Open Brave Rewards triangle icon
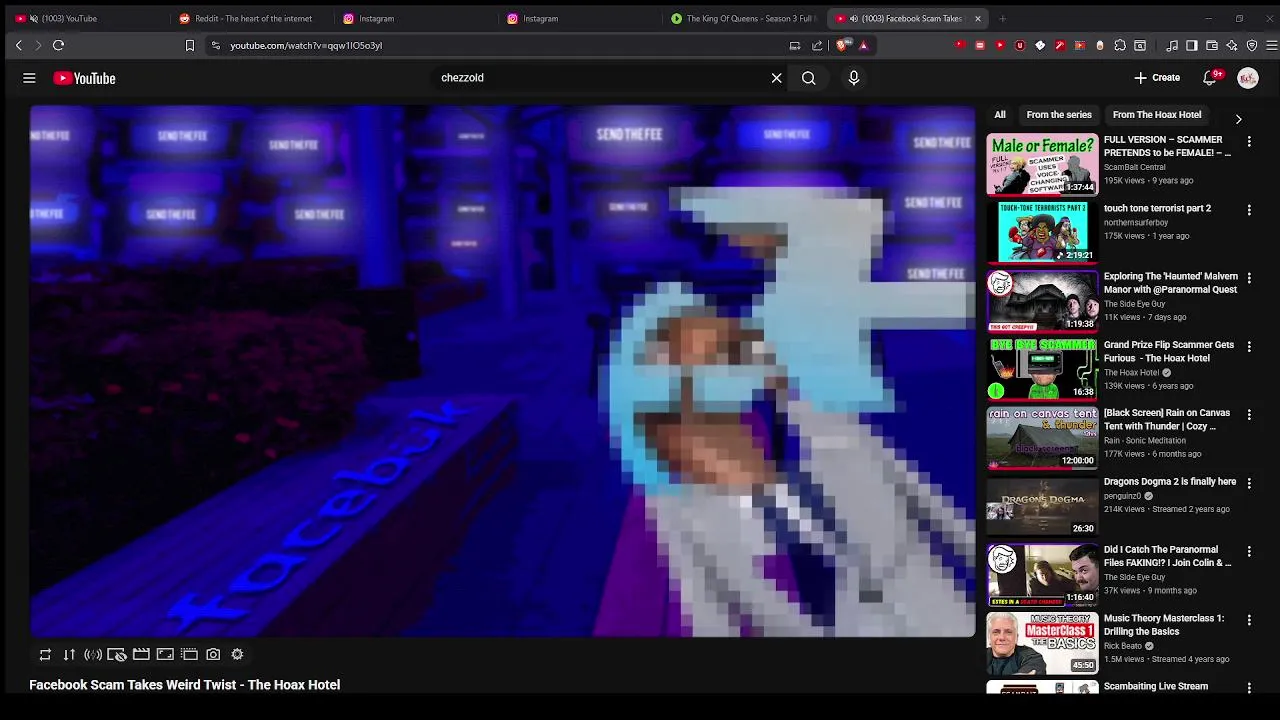 click(863, 45)
